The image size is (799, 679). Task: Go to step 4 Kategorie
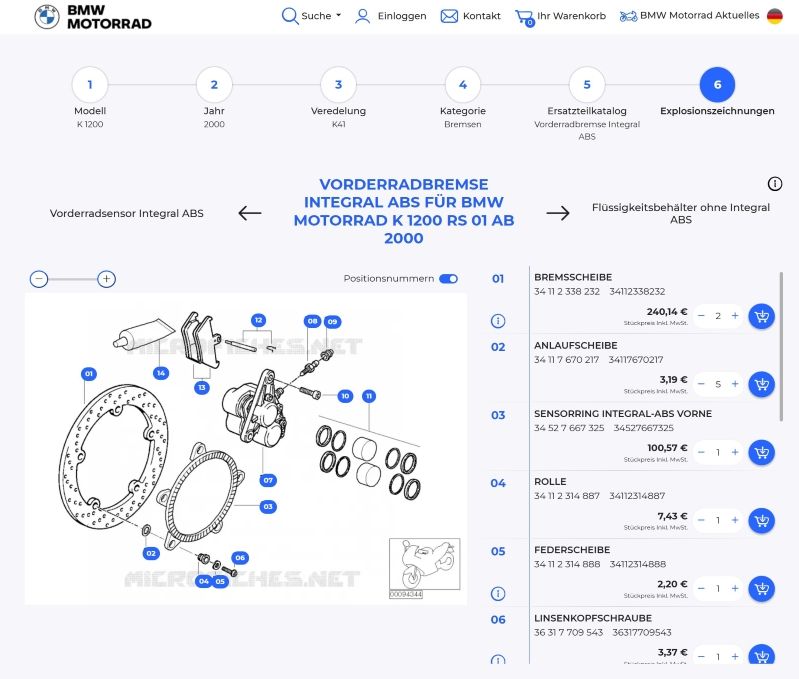click(463, 85)
